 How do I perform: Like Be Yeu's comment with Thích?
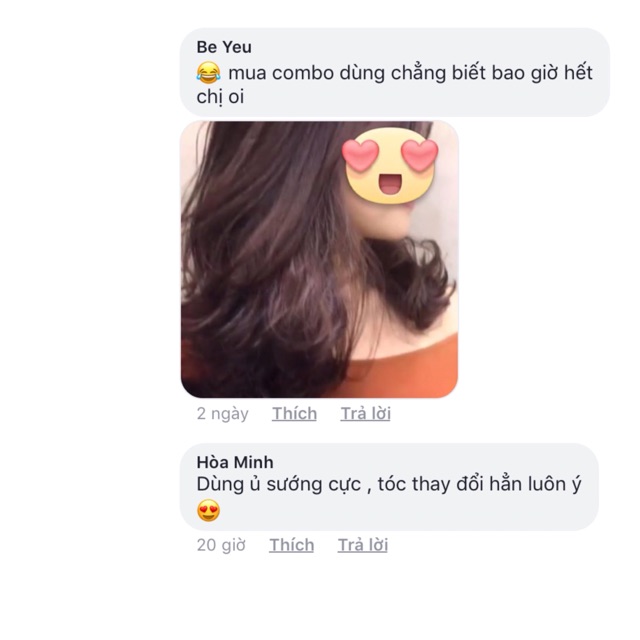coord(294,413)
